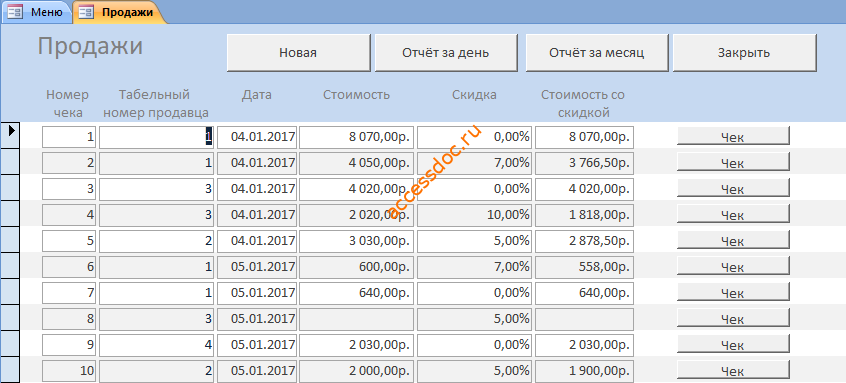
Task: Click seller number field in receipt 9
Action: point(156,345)
